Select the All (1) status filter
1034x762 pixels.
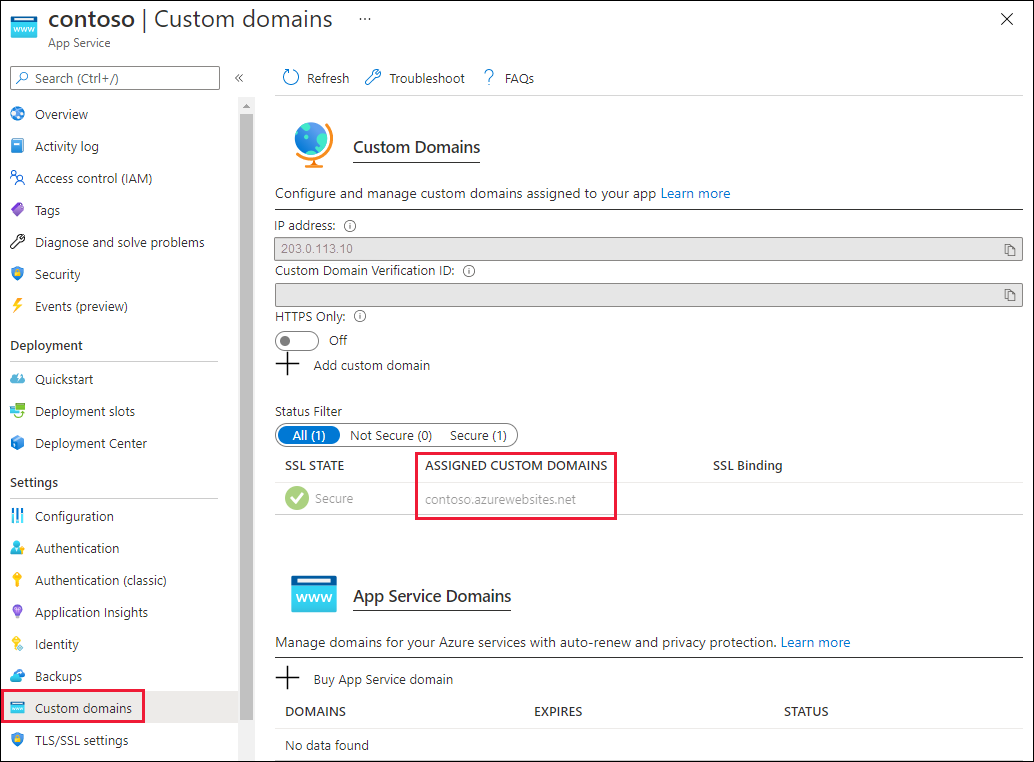click(309, 435)
